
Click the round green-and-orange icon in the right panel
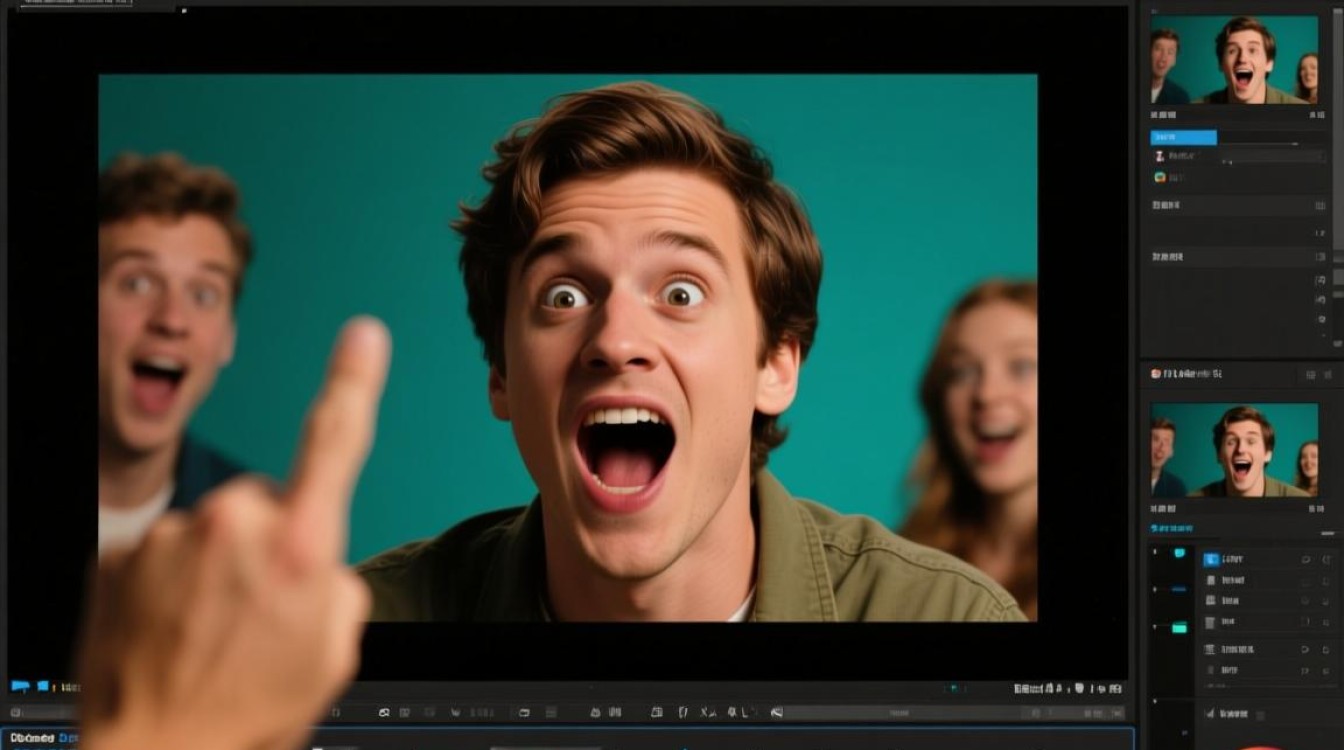[x=1159, y=177]
